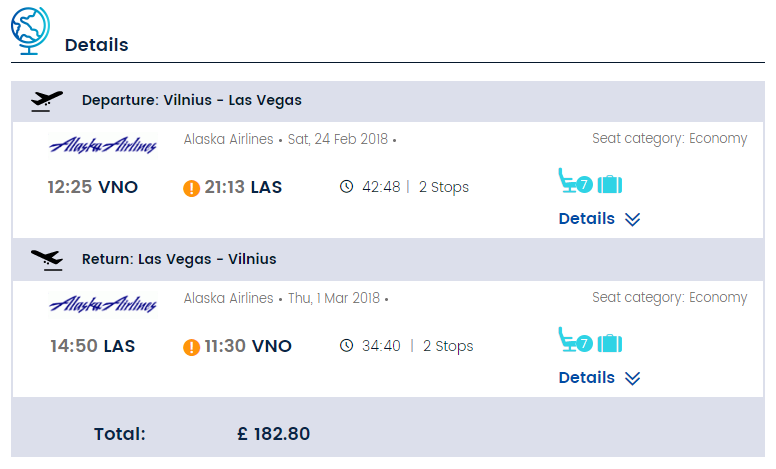Click the '2 Stops' text on departure flight
776x469 pixels.
pos(444,187)
